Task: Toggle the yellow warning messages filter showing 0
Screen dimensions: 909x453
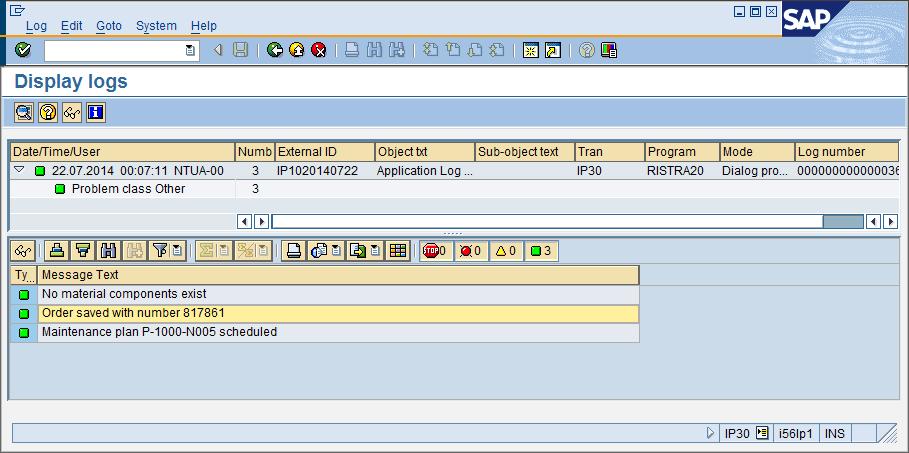Action: coord(506,251)
